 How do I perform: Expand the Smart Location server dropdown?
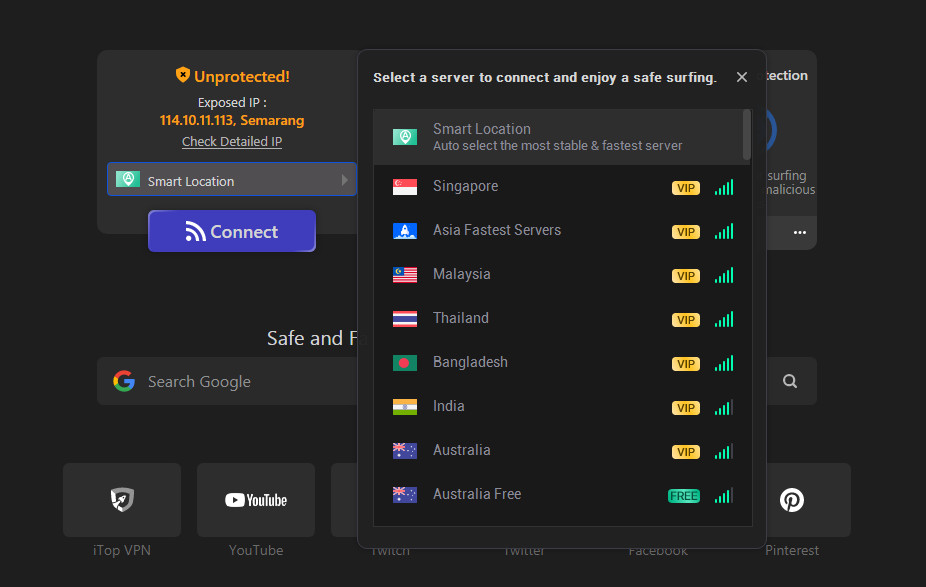(x=232, y=180)
